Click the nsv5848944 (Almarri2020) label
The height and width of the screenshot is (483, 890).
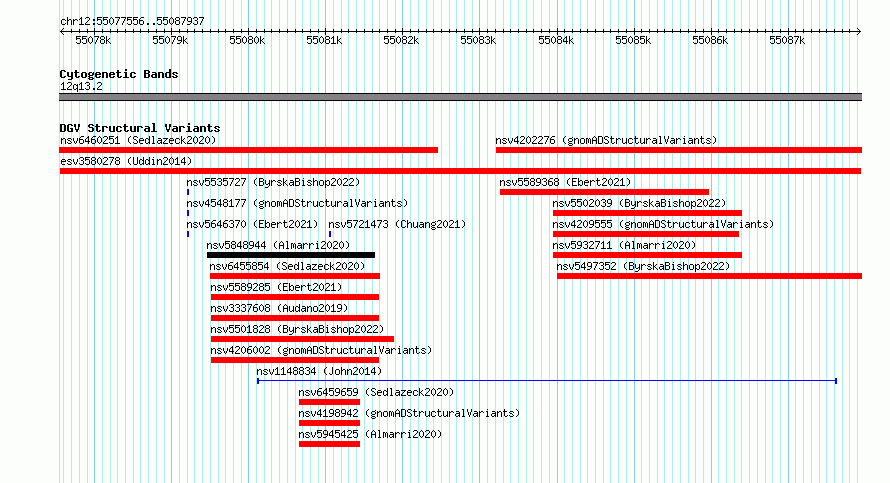tap(278, 245)
